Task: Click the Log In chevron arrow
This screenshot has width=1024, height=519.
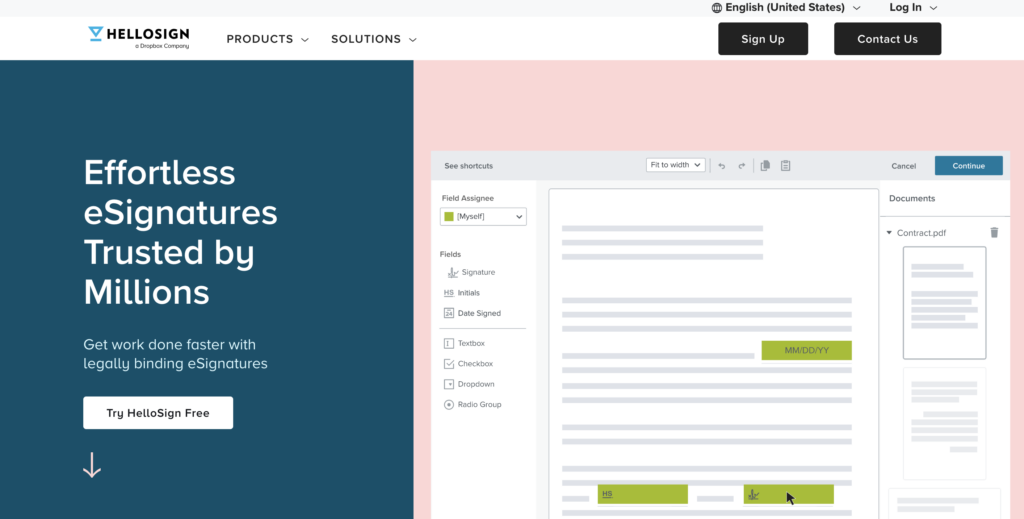Action: [x=933, y=8]
